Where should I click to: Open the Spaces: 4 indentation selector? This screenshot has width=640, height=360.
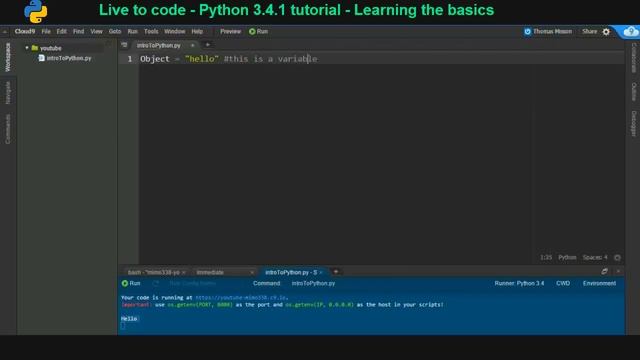click(595, 258)
